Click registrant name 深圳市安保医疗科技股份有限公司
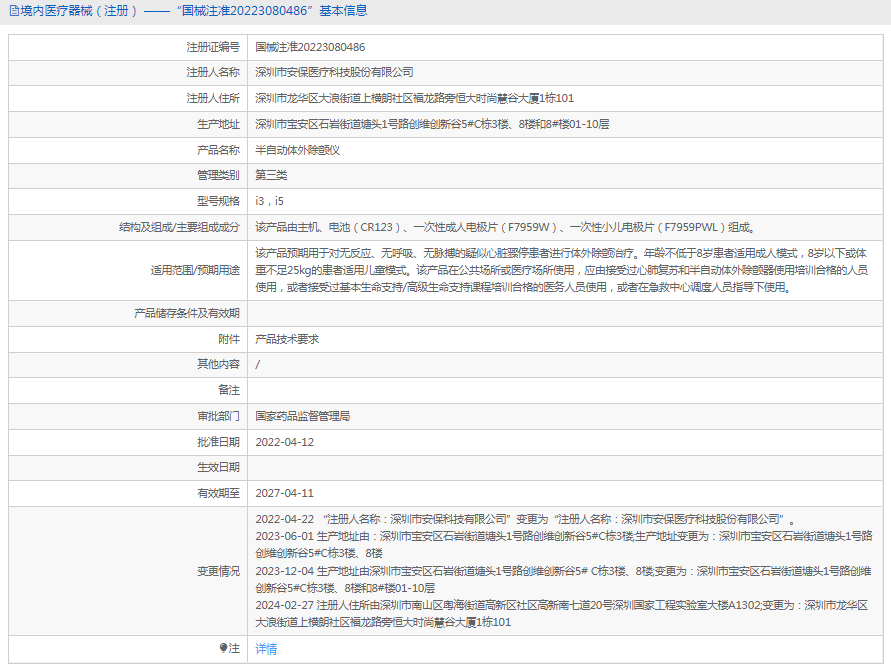This screenshot has width=891, height=670. [x=334, y=72]
